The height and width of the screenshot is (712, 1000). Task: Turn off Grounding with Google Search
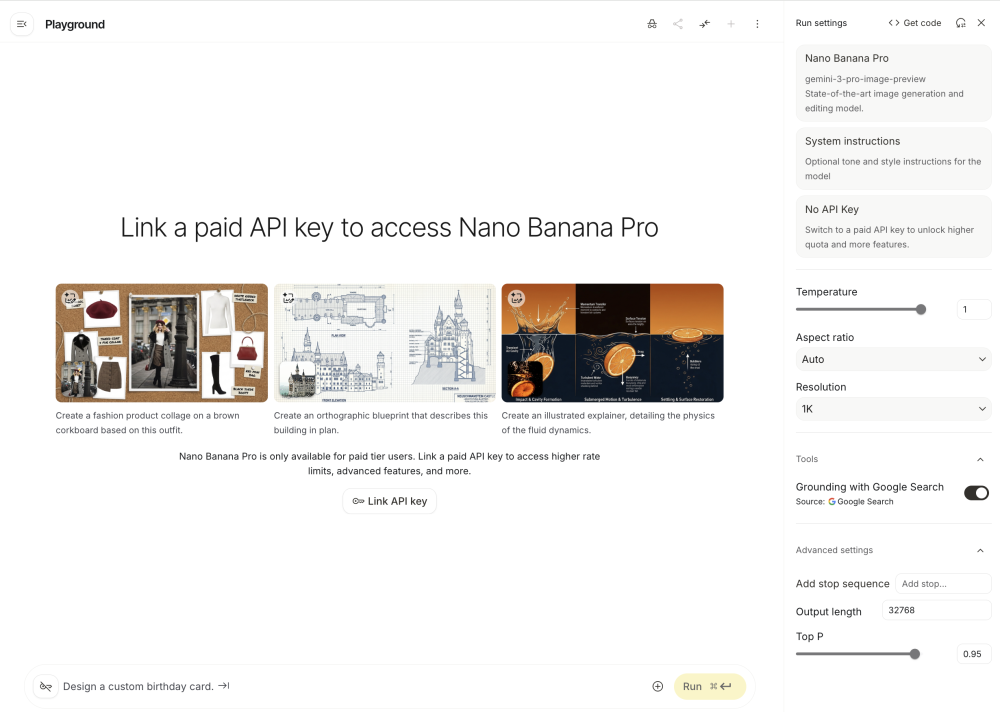pos(976,493)
